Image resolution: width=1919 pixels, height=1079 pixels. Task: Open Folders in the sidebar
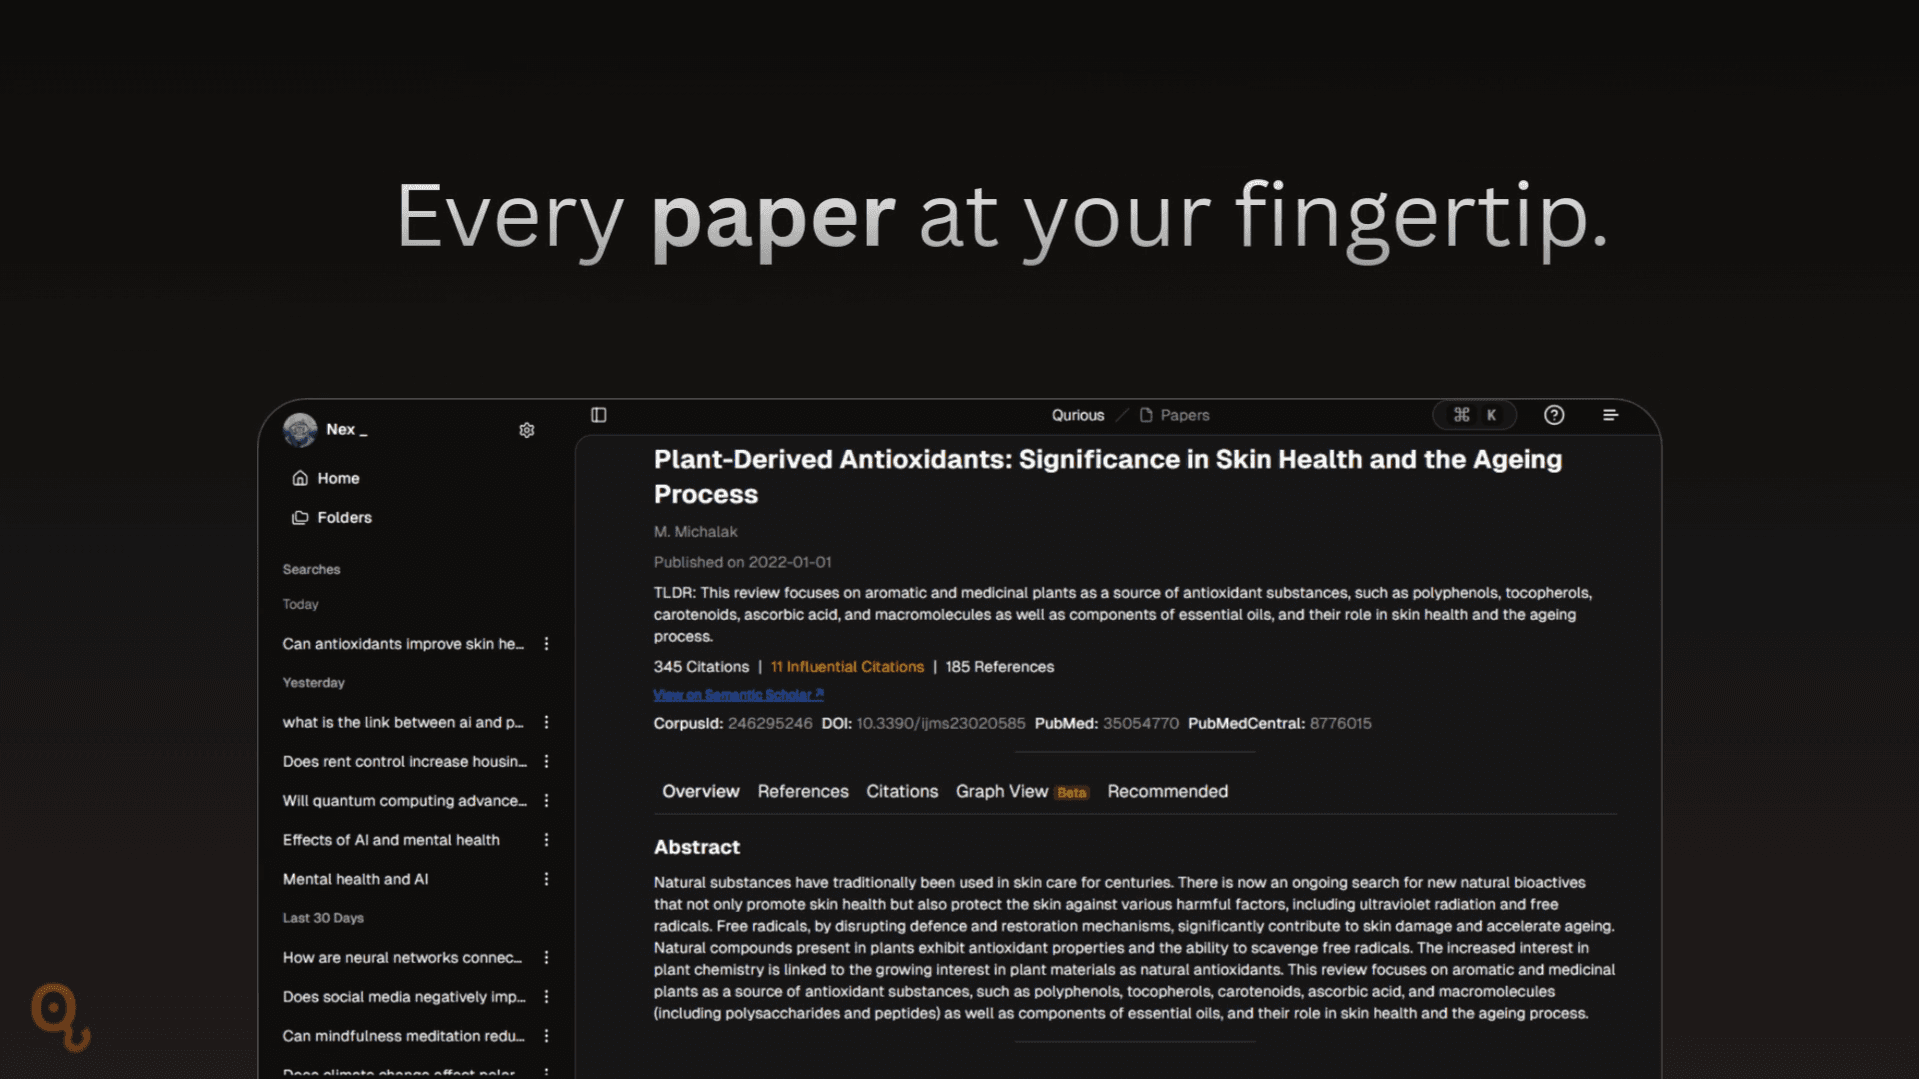pos(343,517)
